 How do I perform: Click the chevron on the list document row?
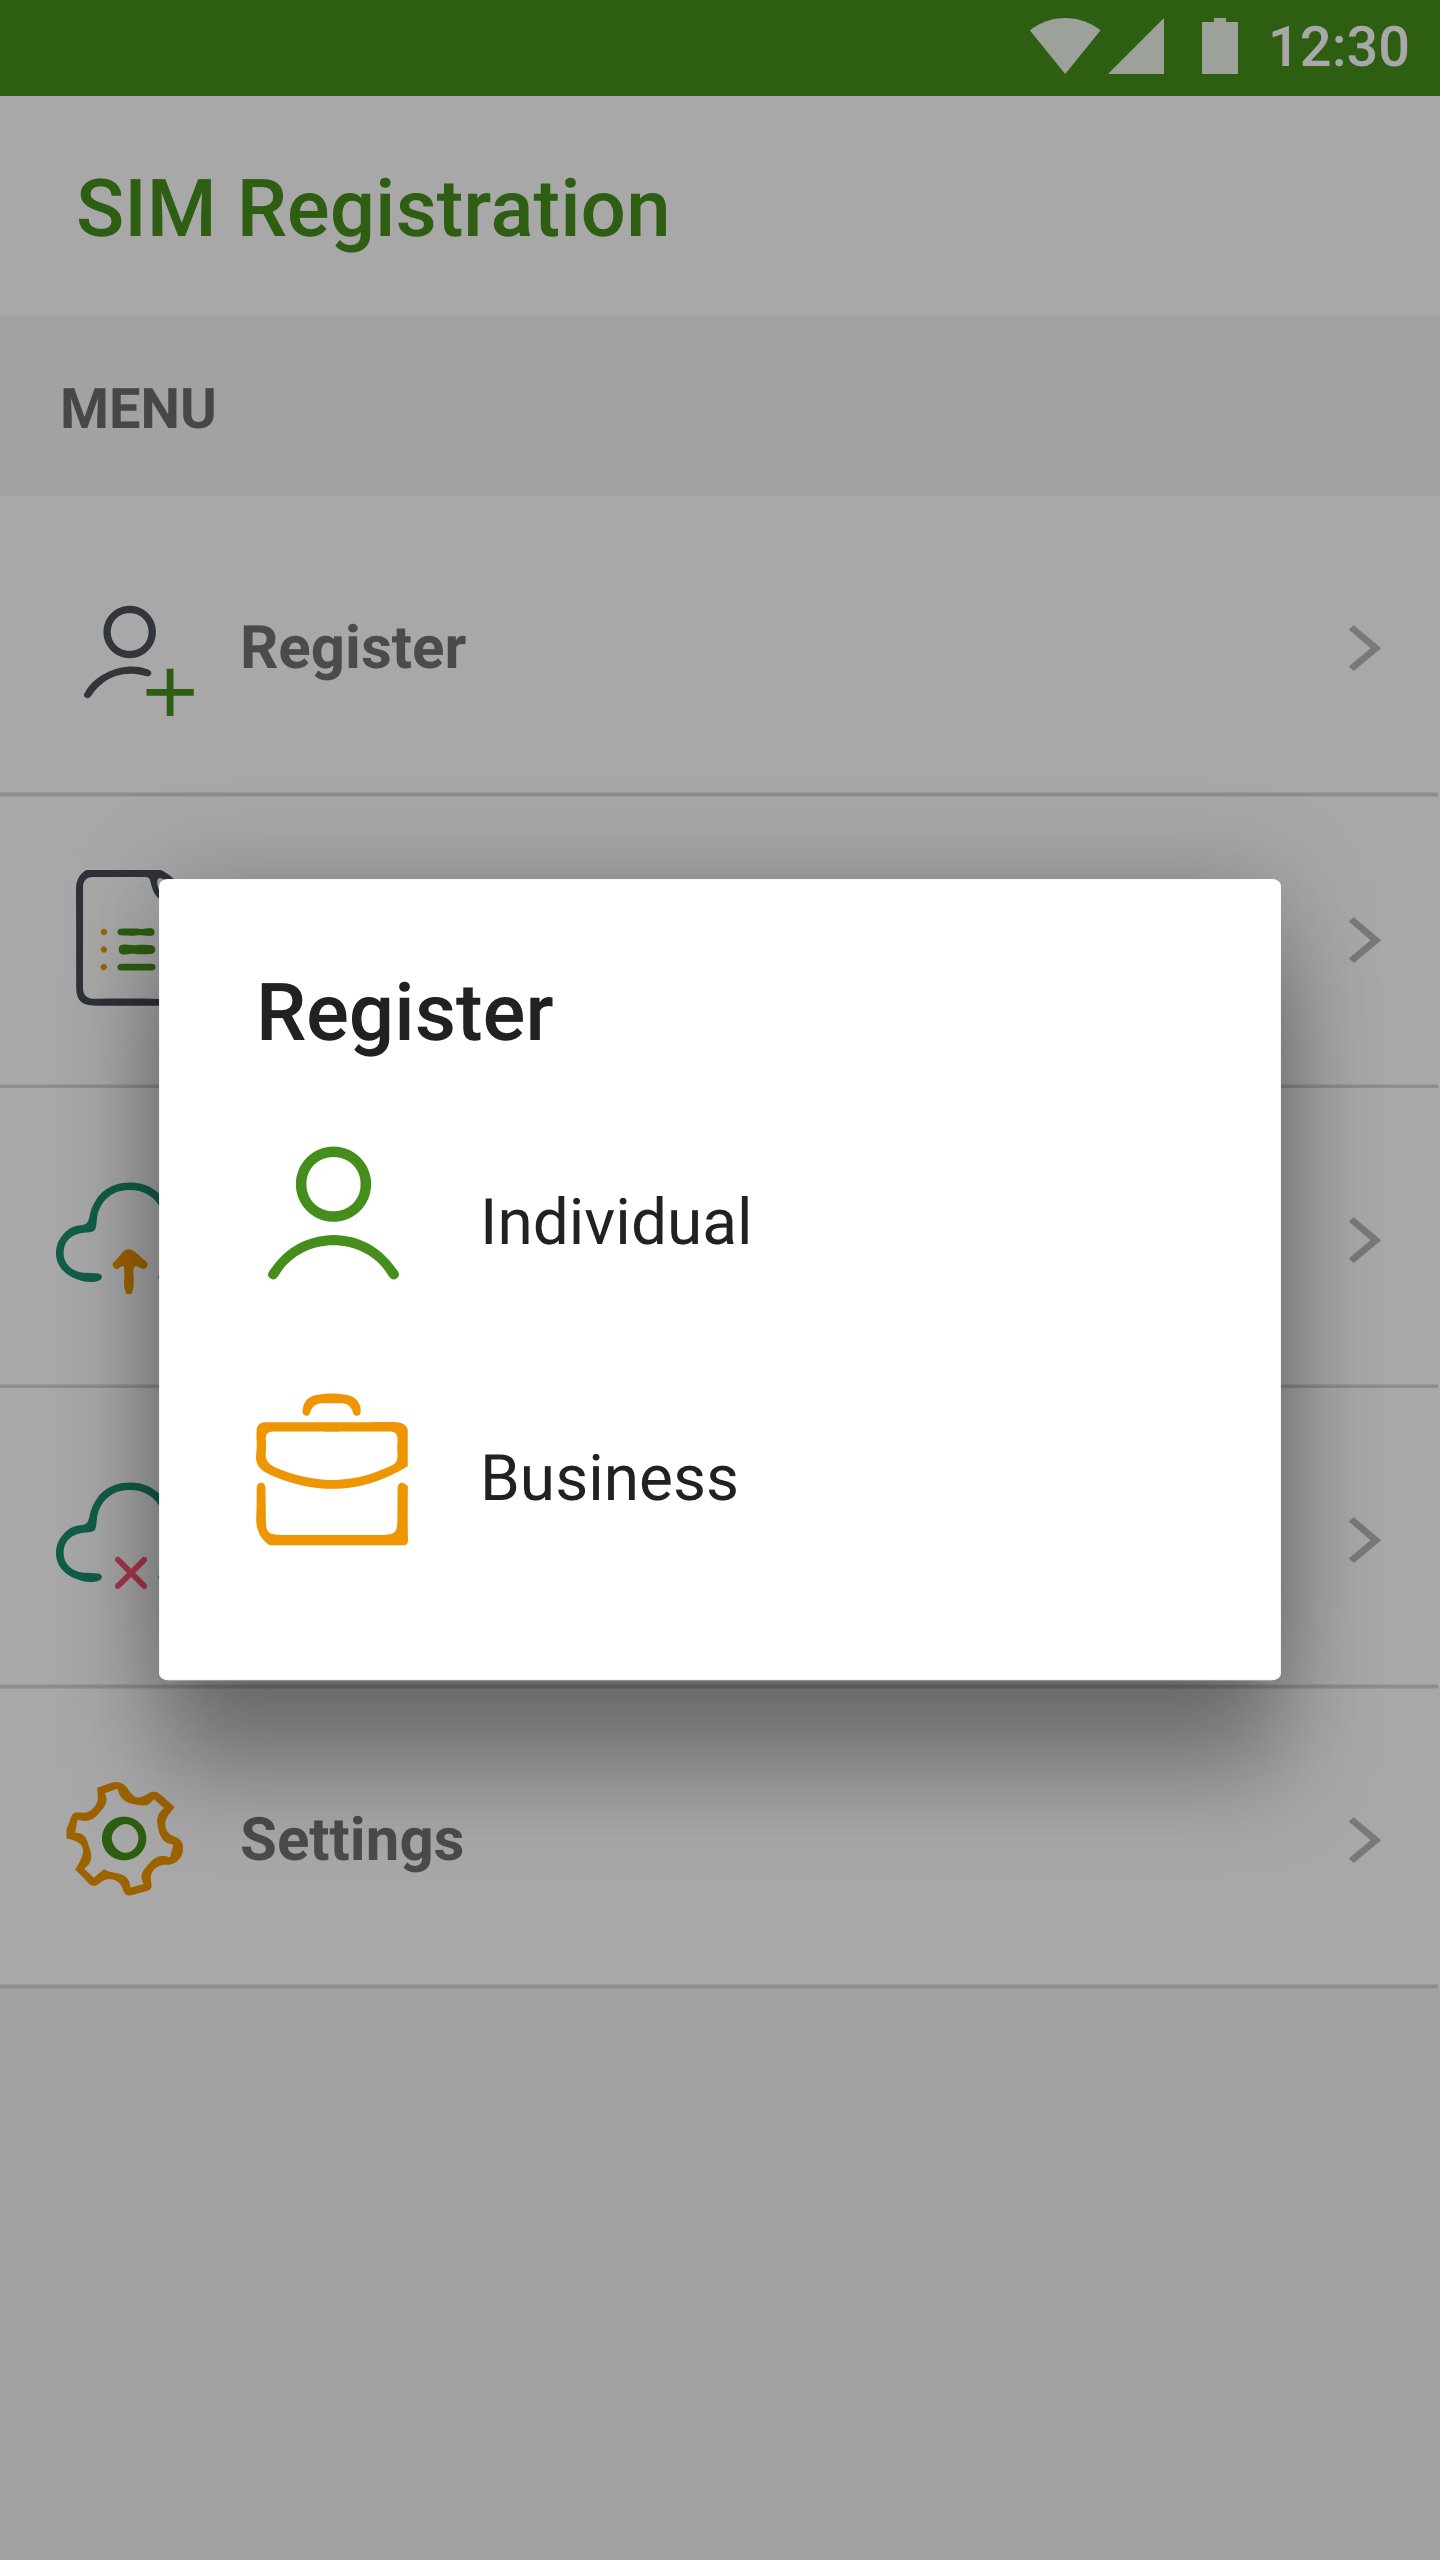1364,940
